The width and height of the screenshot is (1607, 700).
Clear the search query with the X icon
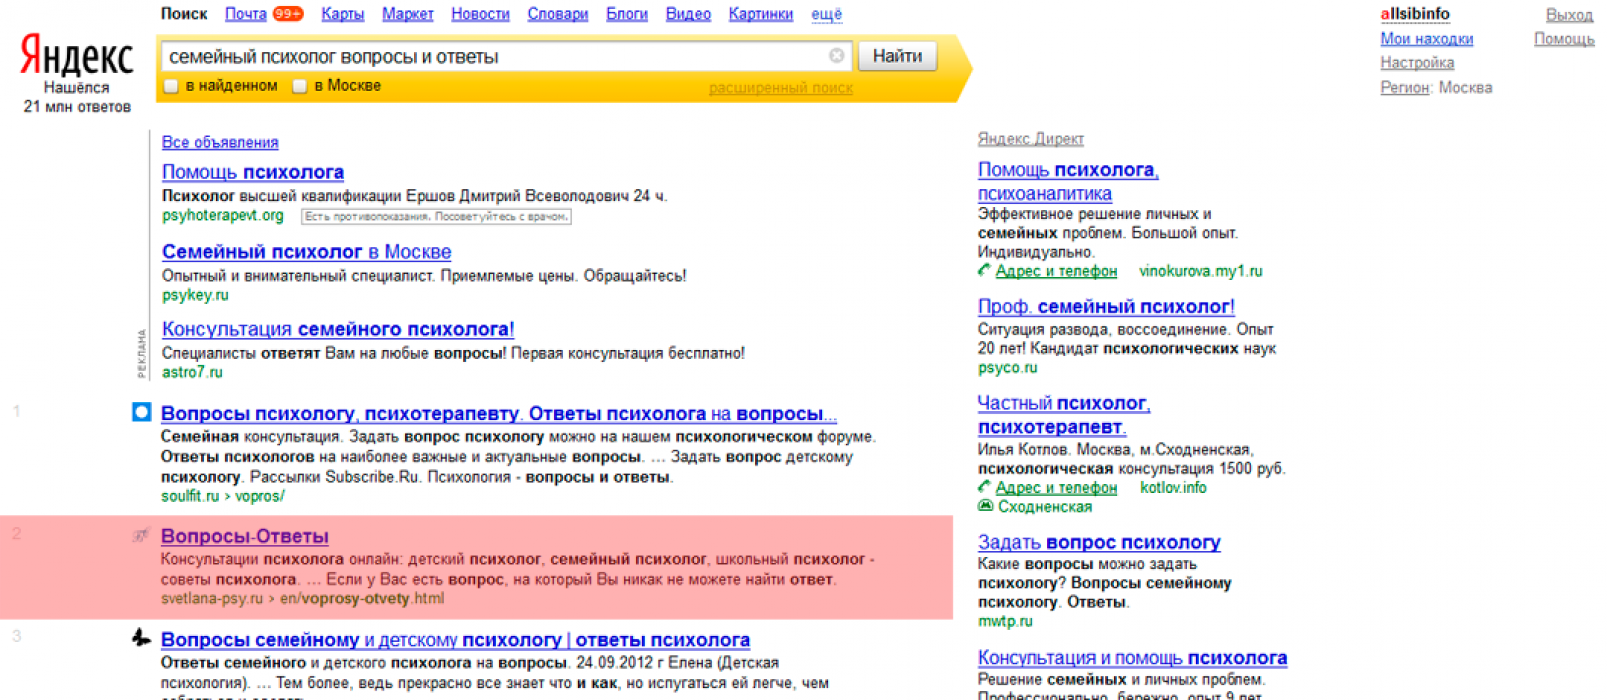[x=837, y=56]
